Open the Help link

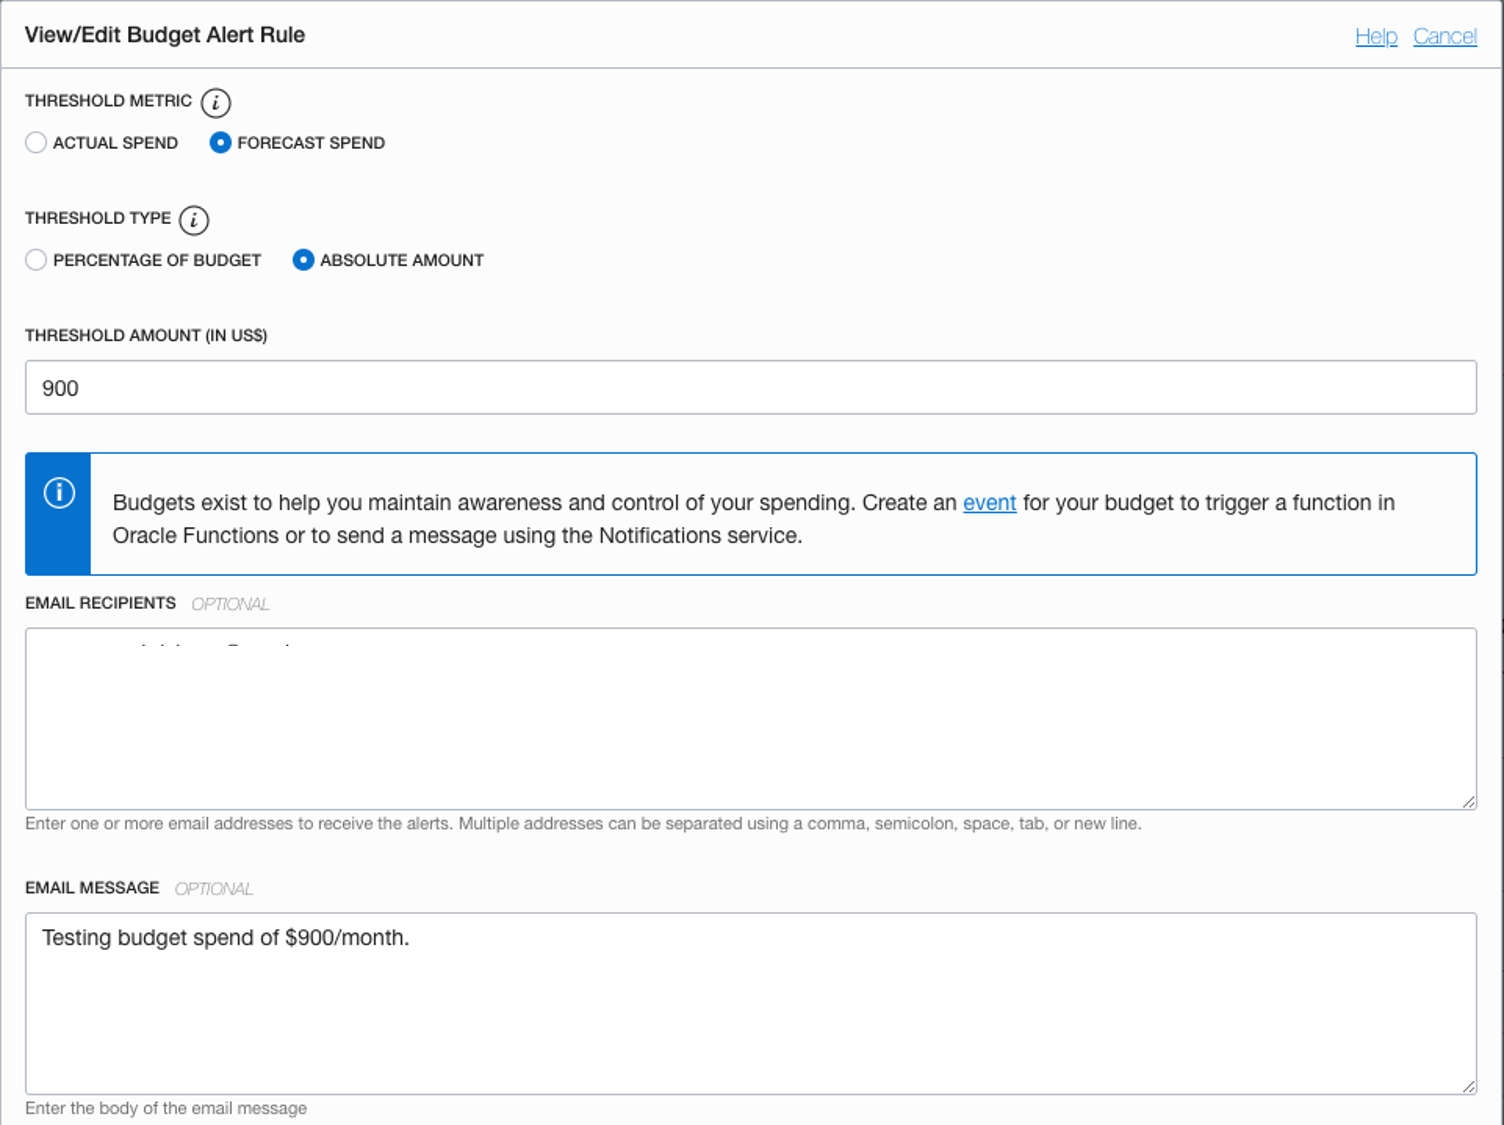(x=1376, y=35)
